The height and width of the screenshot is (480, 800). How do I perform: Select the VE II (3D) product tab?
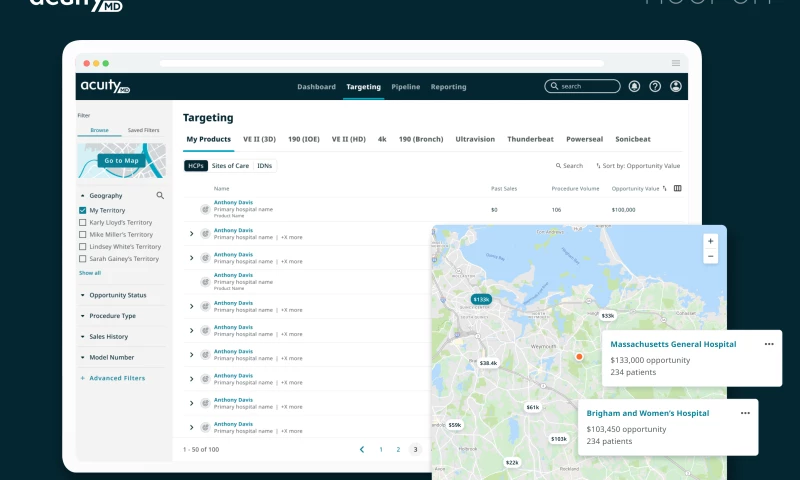[259, 139]
